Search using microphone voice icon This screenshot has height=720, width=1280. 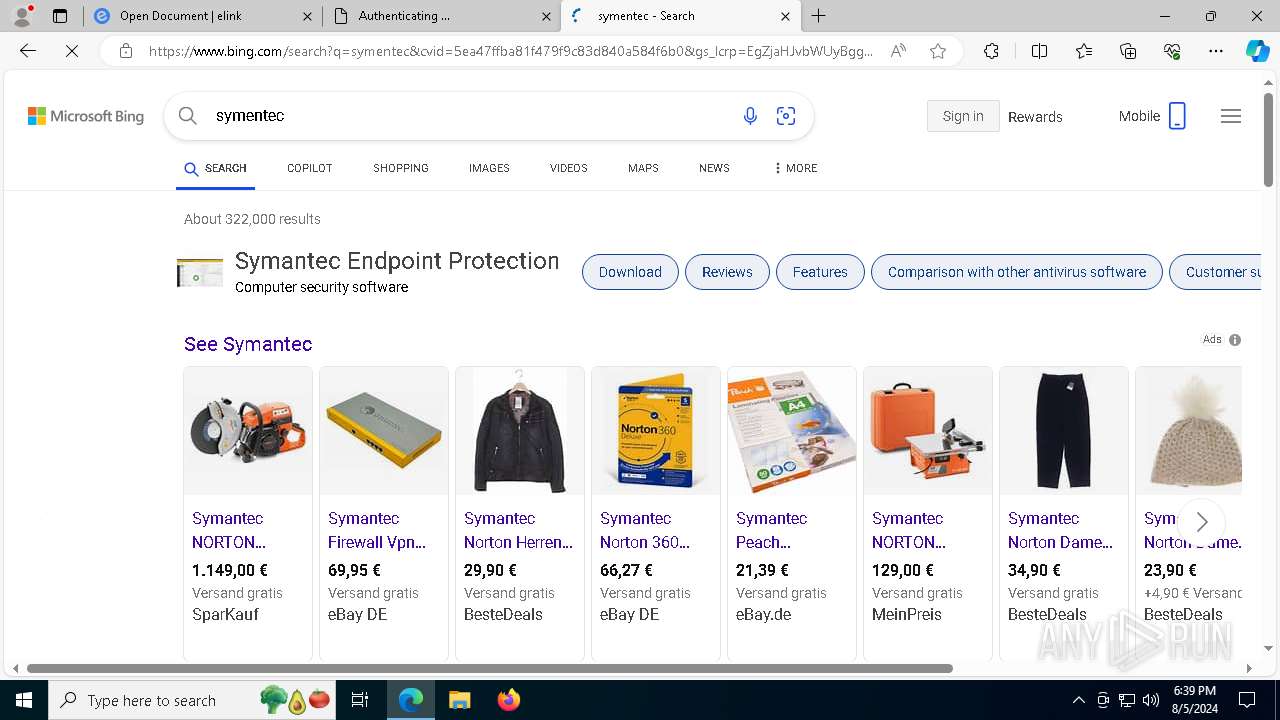click(x=750, y=116)
